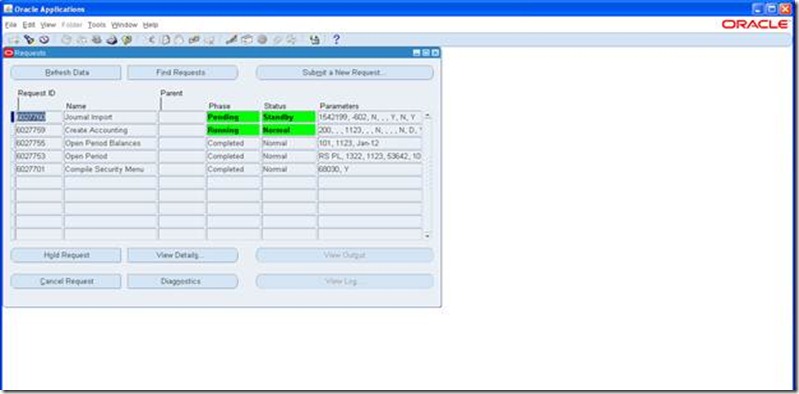799x394 pixels.
Task: Click the flashlight Find toolbar icon
Action: tap(29, 40)
